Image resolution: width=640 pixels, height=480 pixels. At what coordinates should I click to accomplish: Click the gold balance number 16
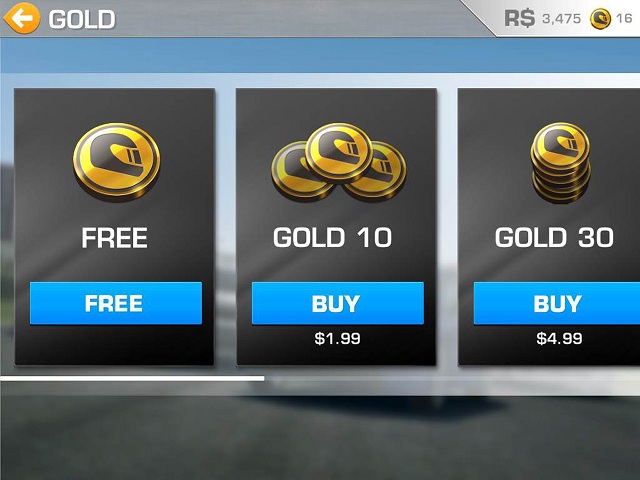pos(624,18)
